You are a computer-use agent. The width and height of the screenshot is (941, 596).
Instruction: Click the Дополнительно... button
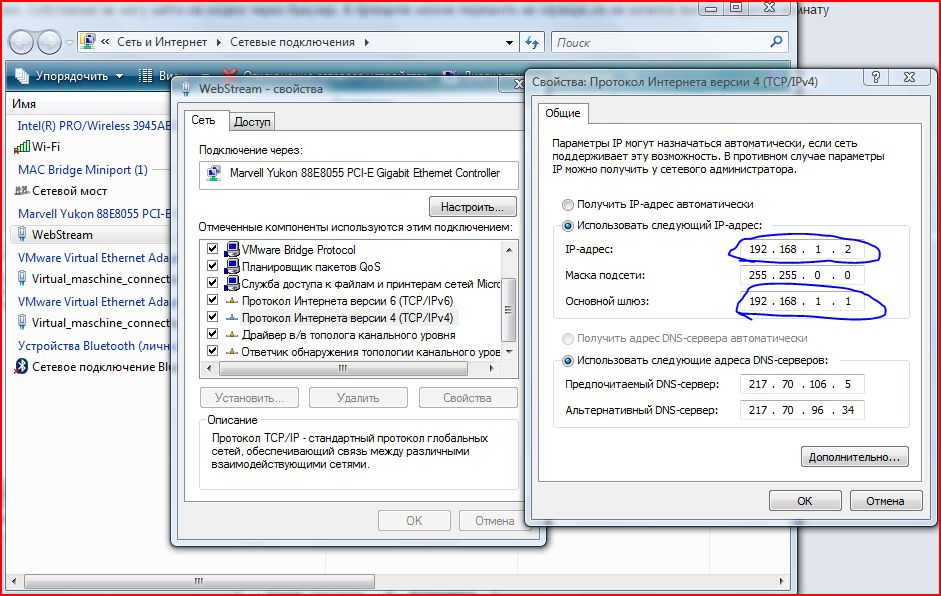point(855,457)
